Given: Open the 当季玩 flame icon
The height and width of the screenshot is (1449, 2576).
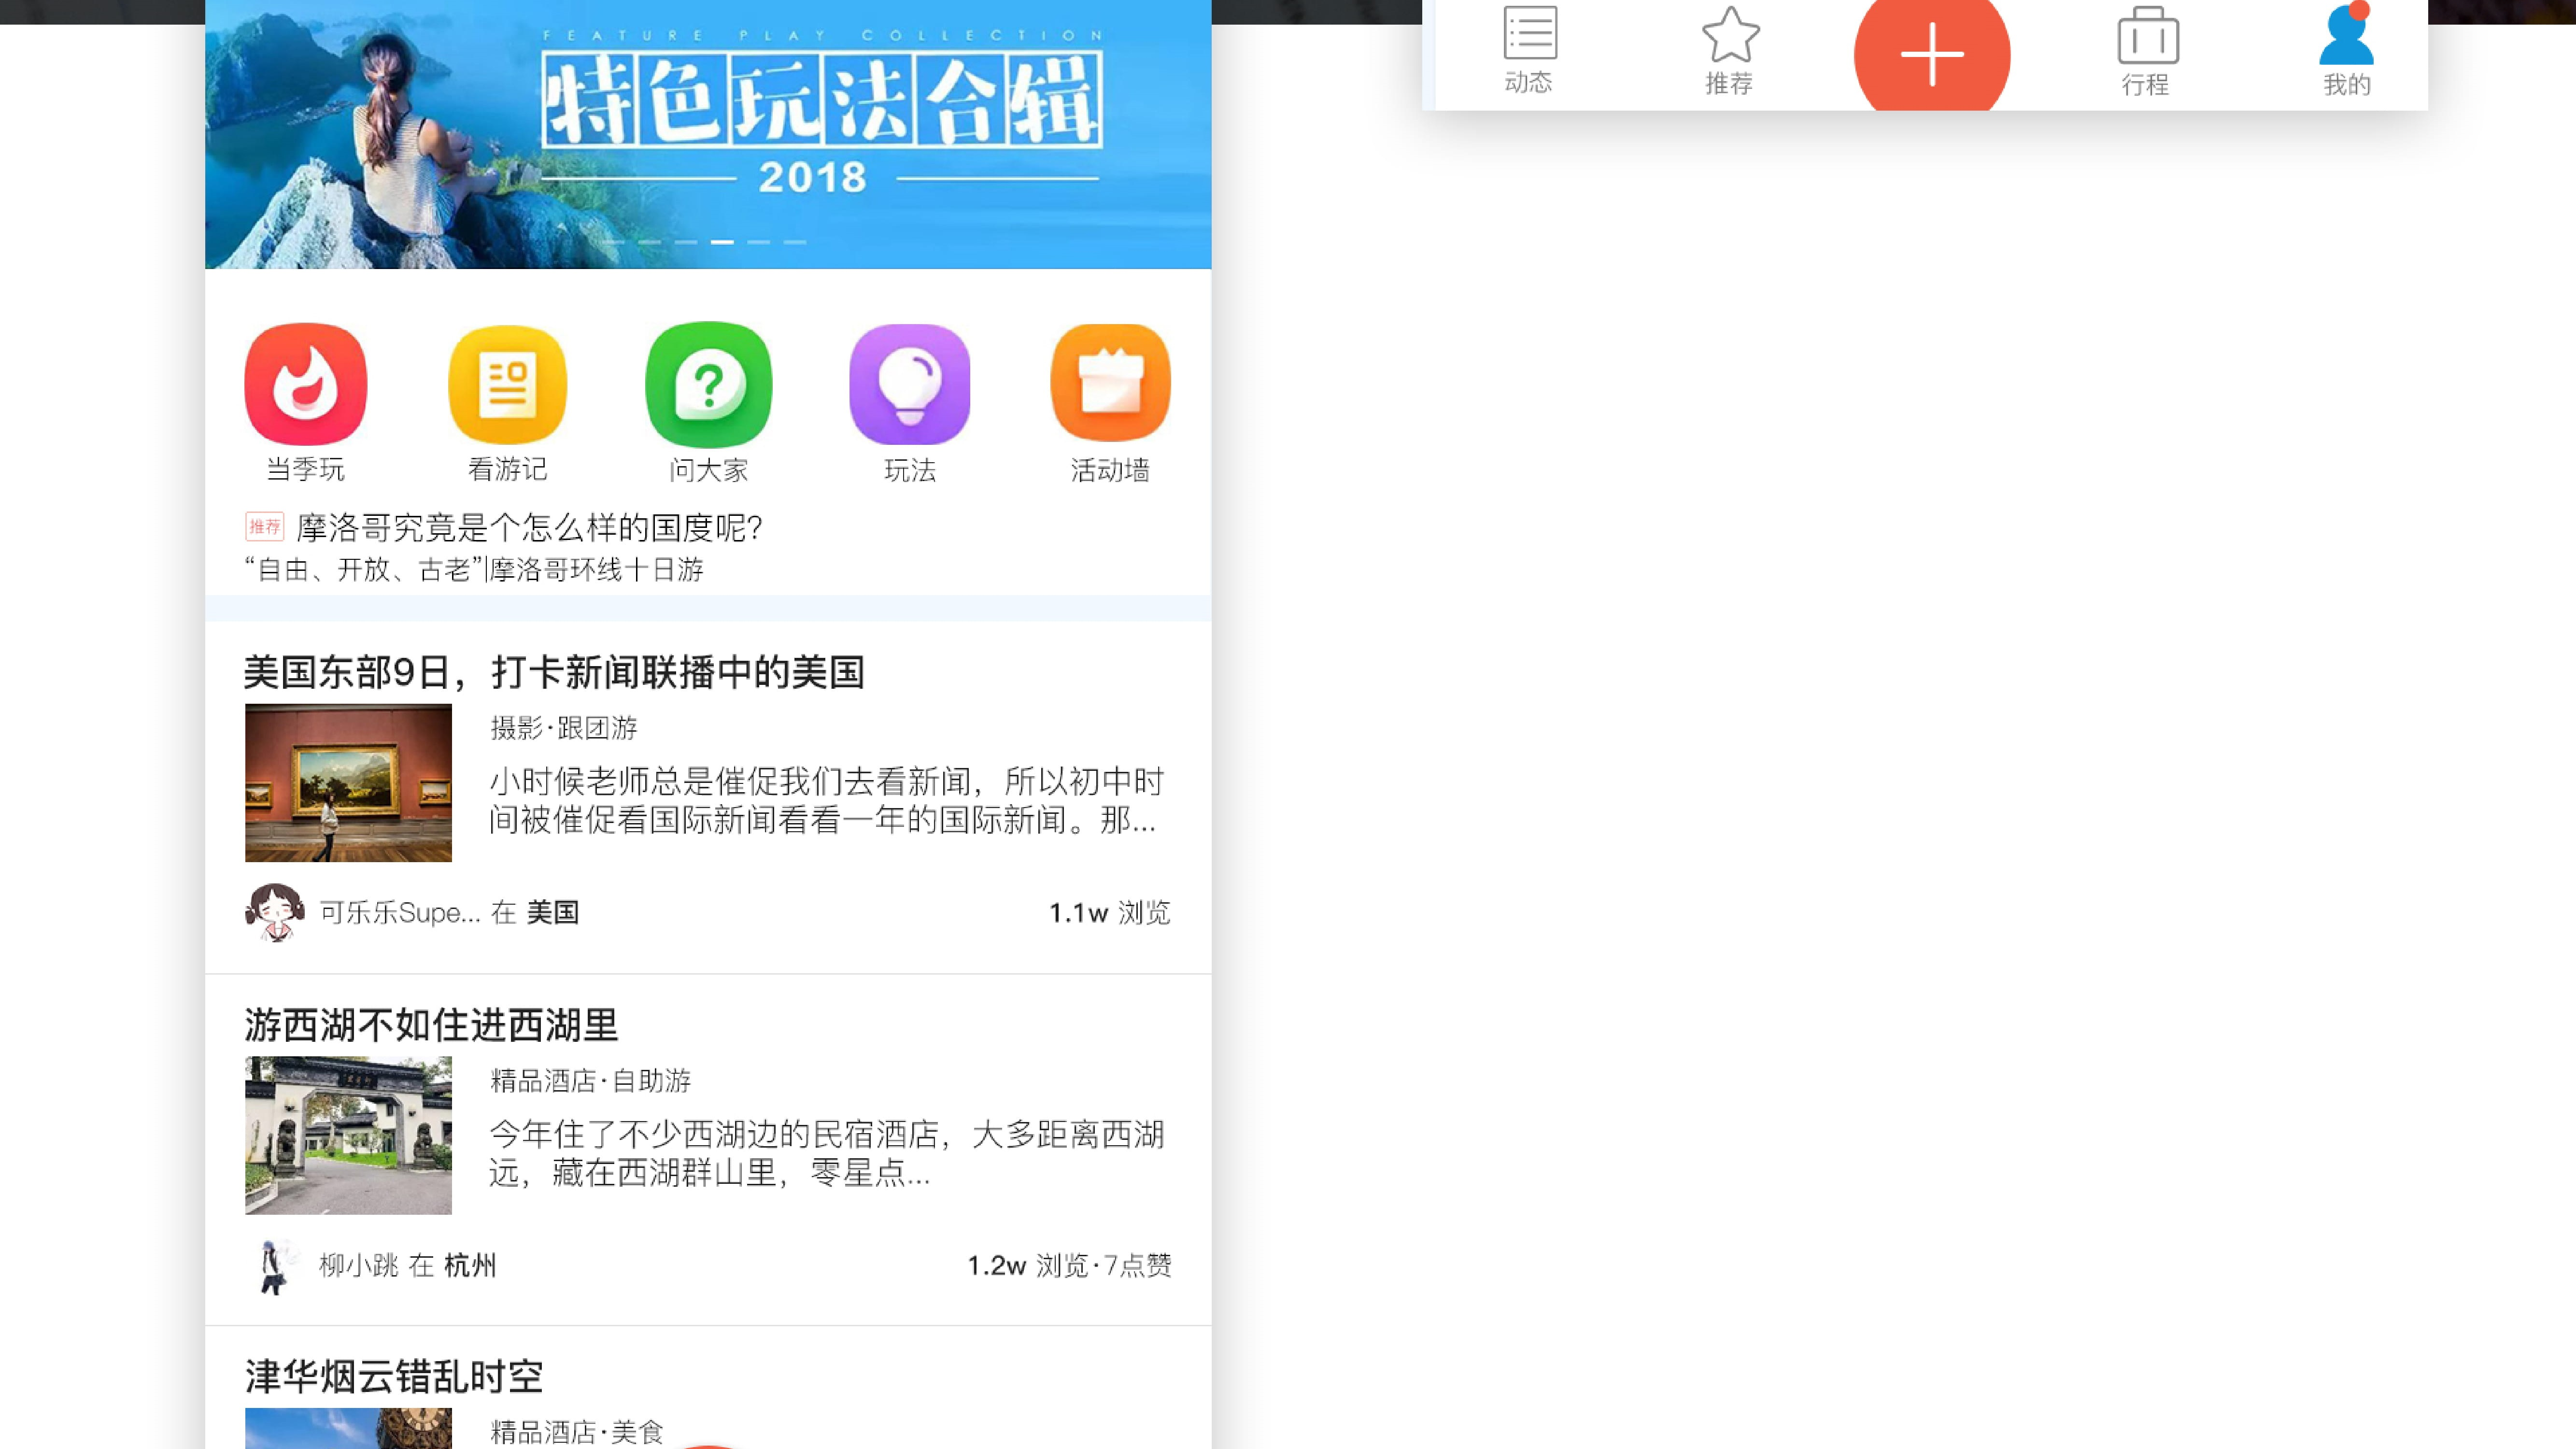Looking at the screenshot, I should [306, 384].
